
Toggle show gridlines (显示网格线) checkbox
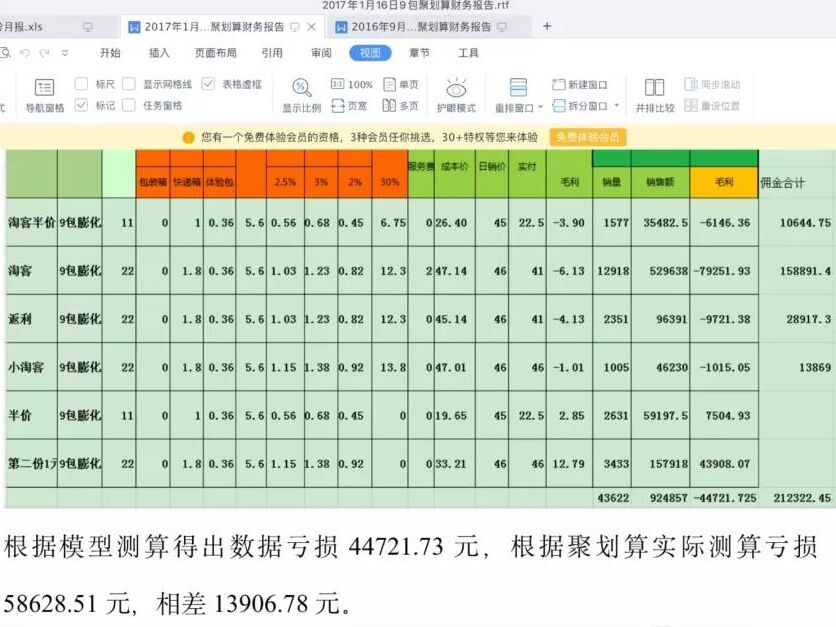pyautogui.click(x=129, y=85)
